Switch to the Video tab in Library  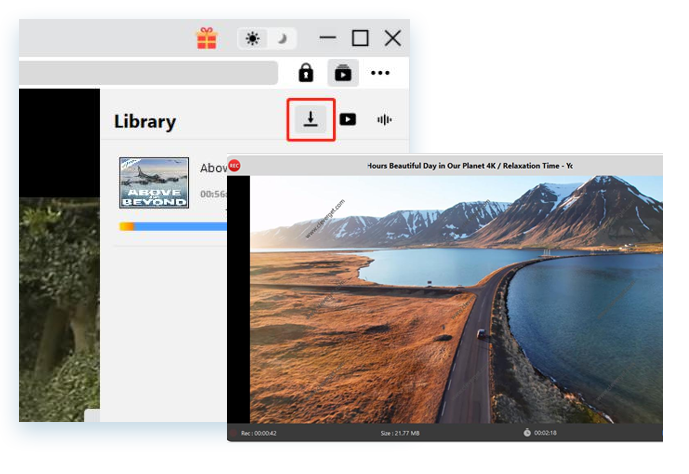(347, 120)
